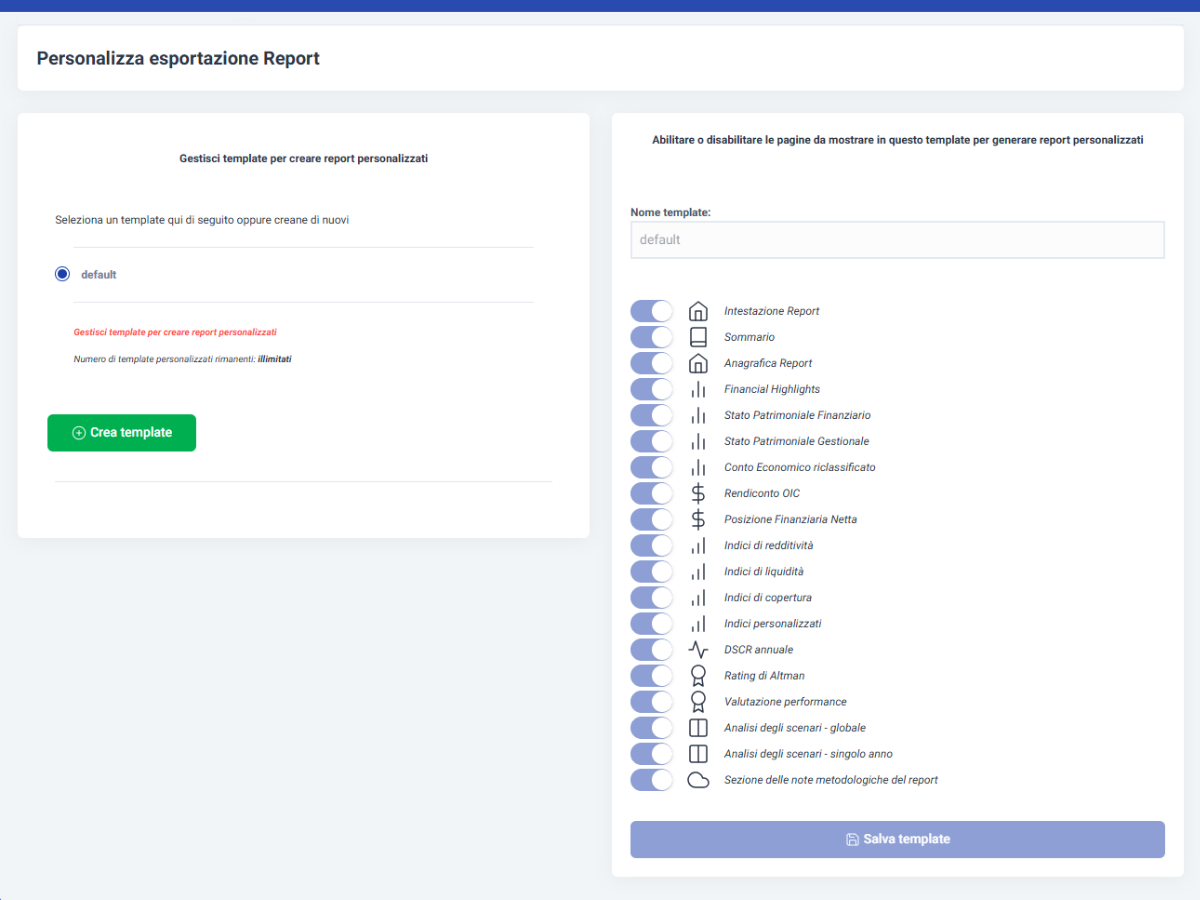The height and width of the screenshot is (900, 1200).
Task: Click the Rating di Altman label
Action: pos(765,675)
